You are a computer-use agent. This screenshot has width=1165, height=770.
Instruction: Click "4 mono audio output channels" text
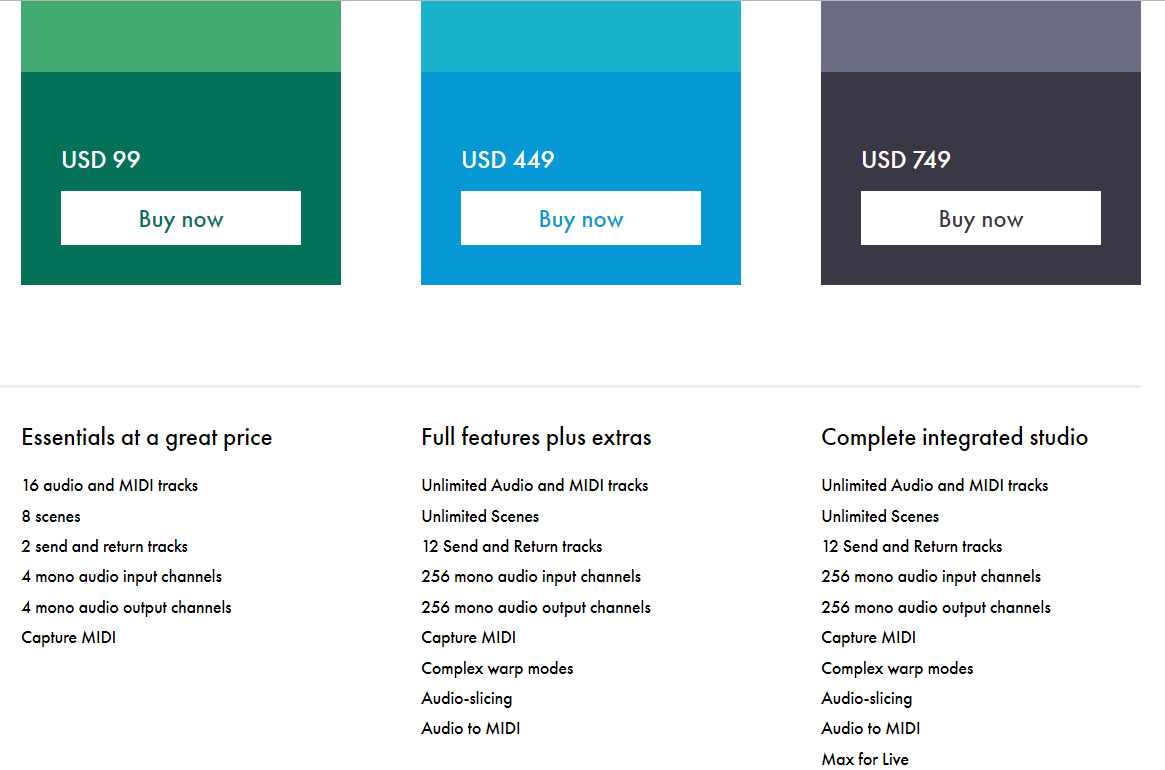pos(127,607)
